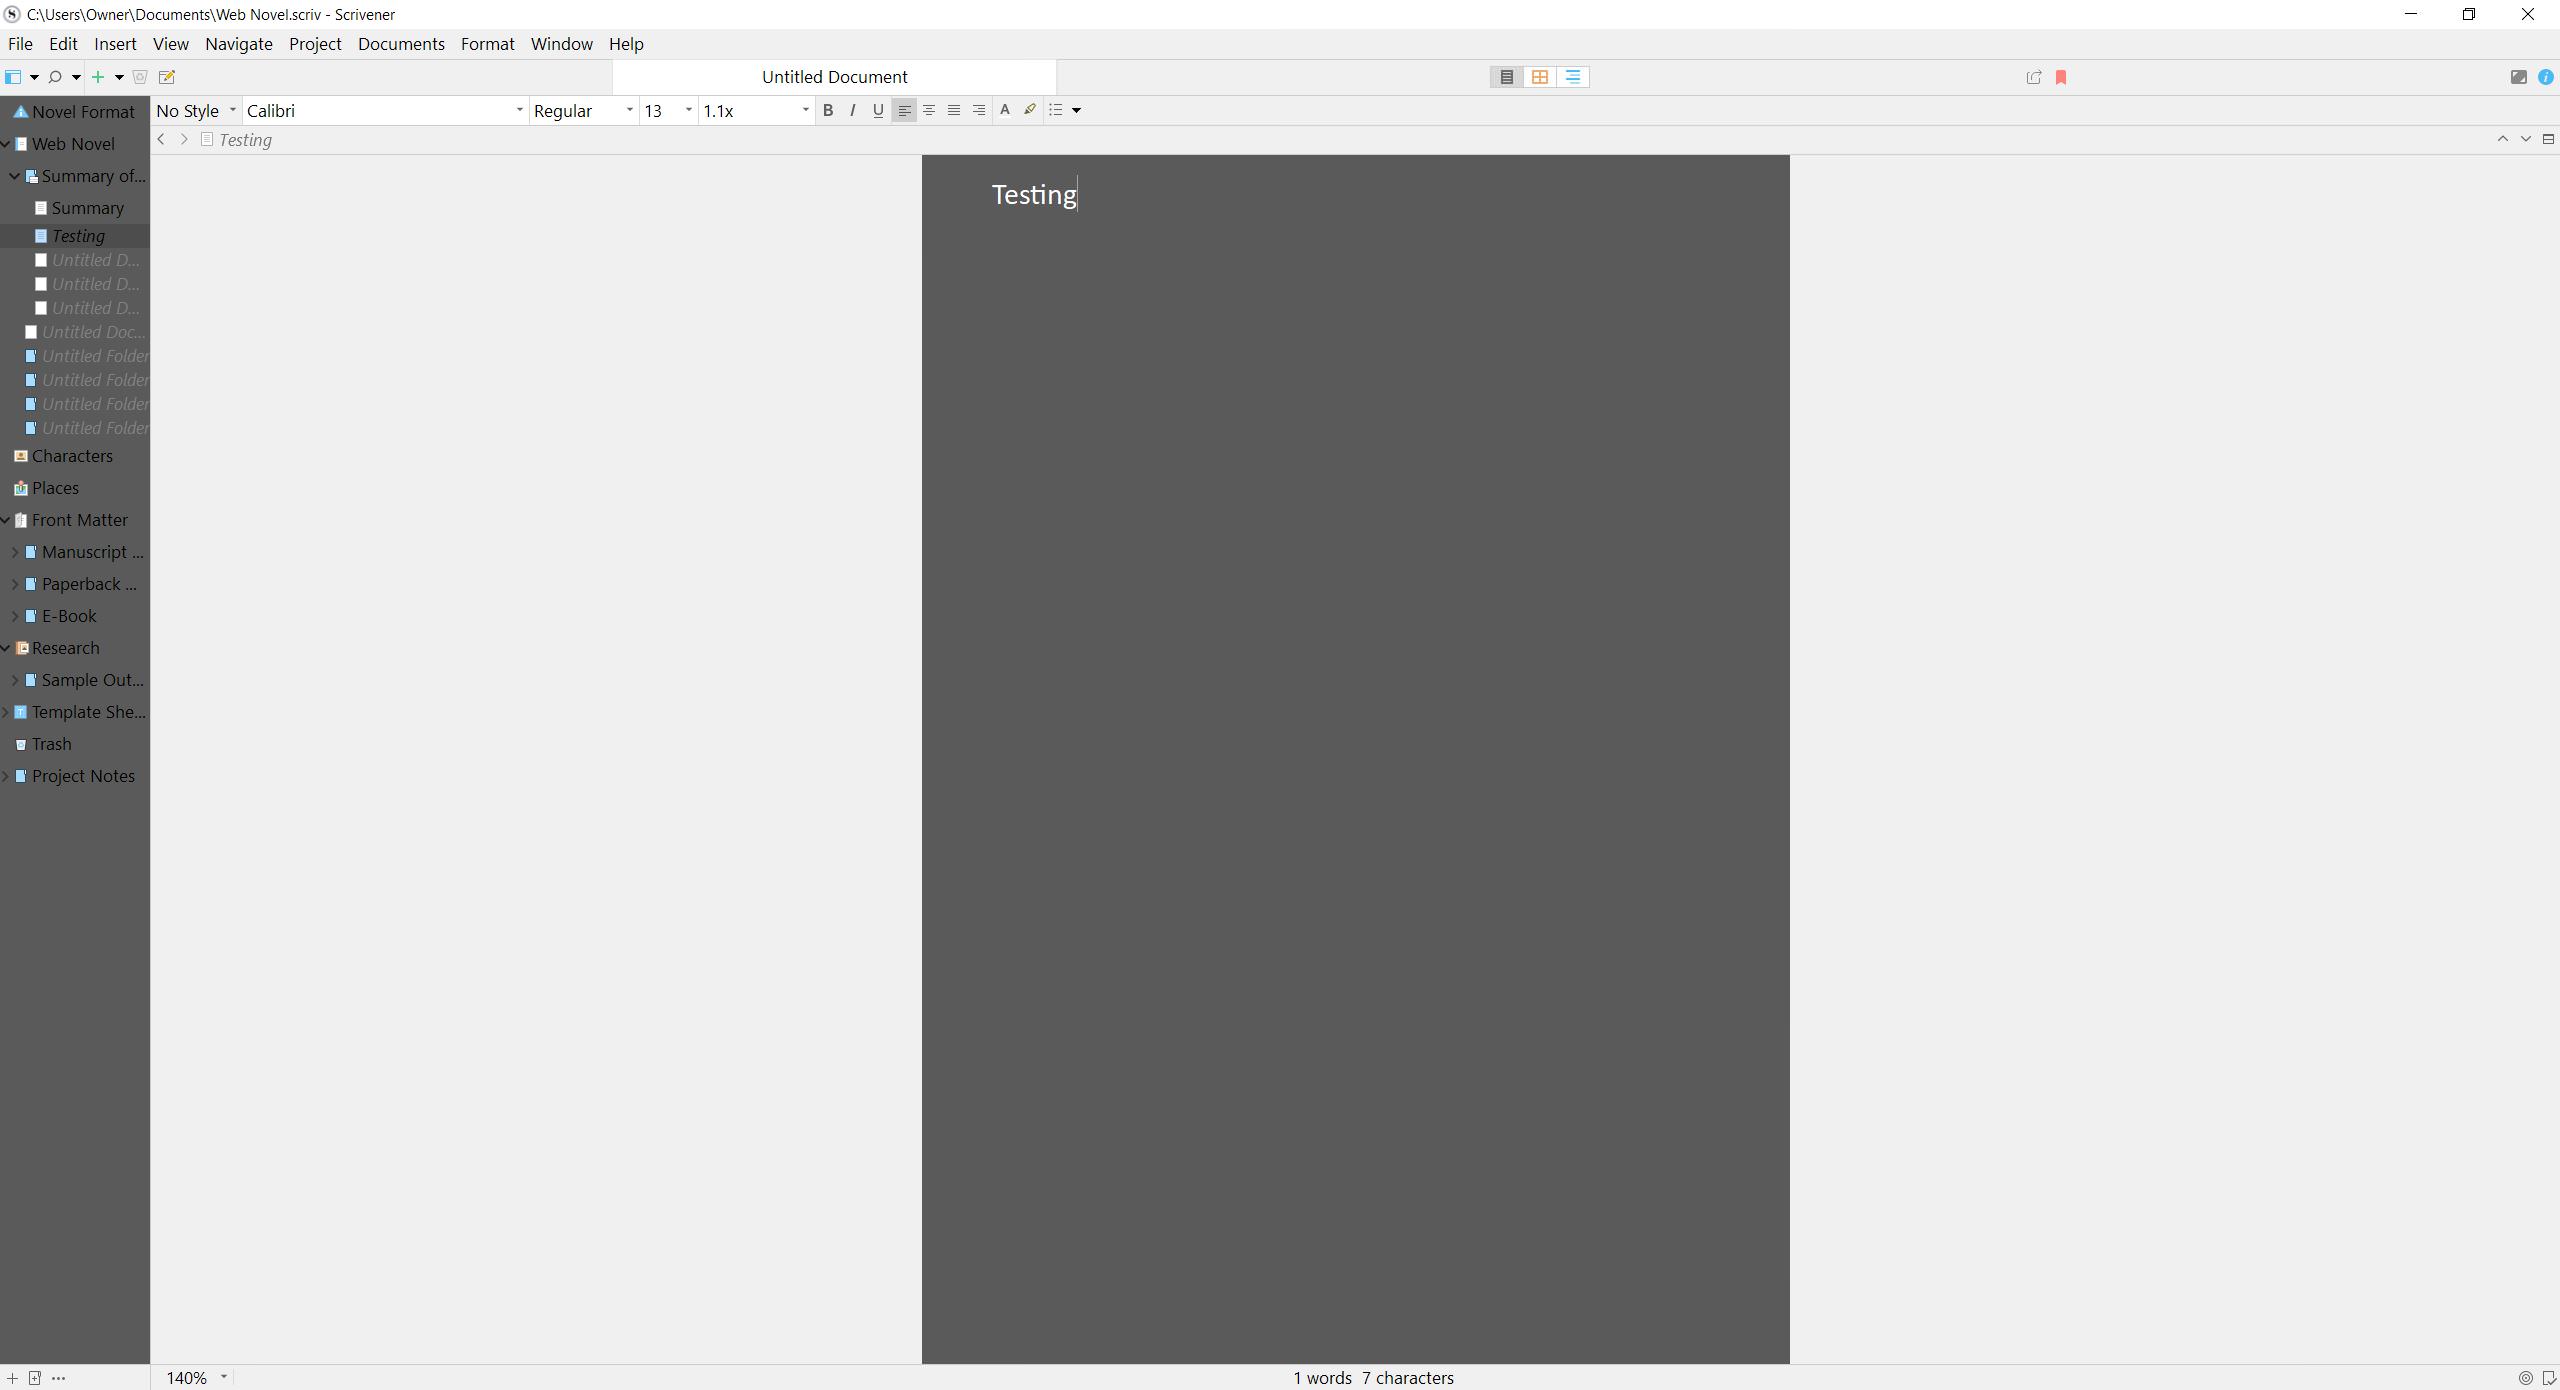Open the Inspector info icon

click(2545, 77)
